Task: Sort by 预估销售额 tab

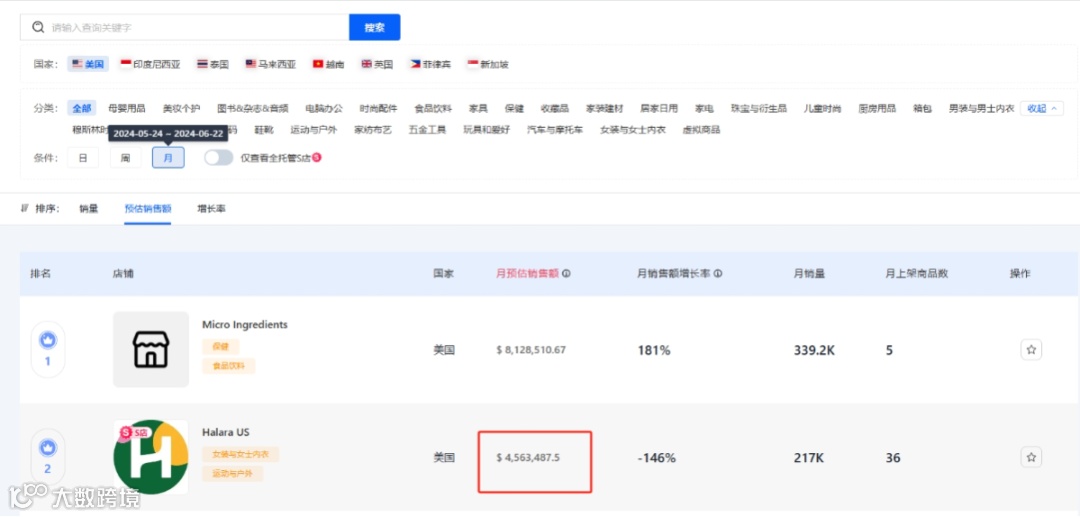Action: tap(147, 208)
